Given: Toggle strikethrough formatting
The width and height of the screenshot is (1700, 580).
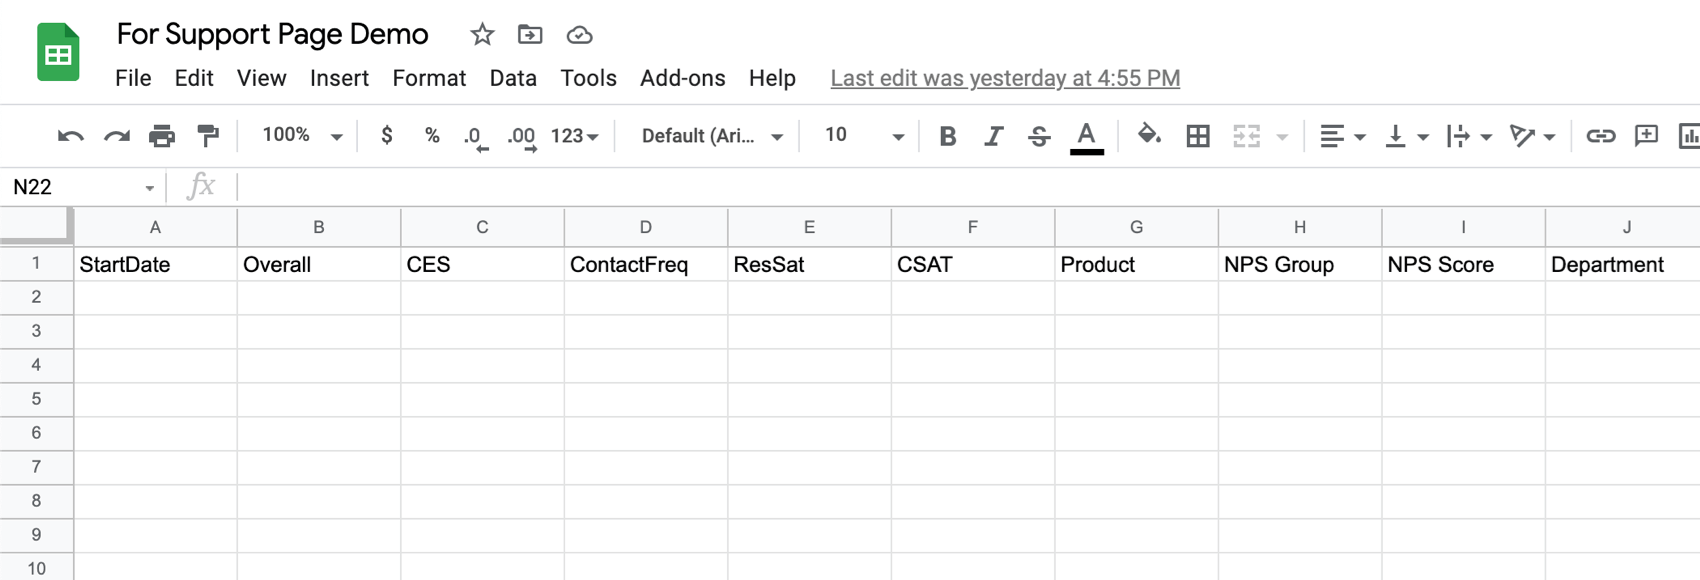Looking at the screenshot, I should click(1039, 136).
